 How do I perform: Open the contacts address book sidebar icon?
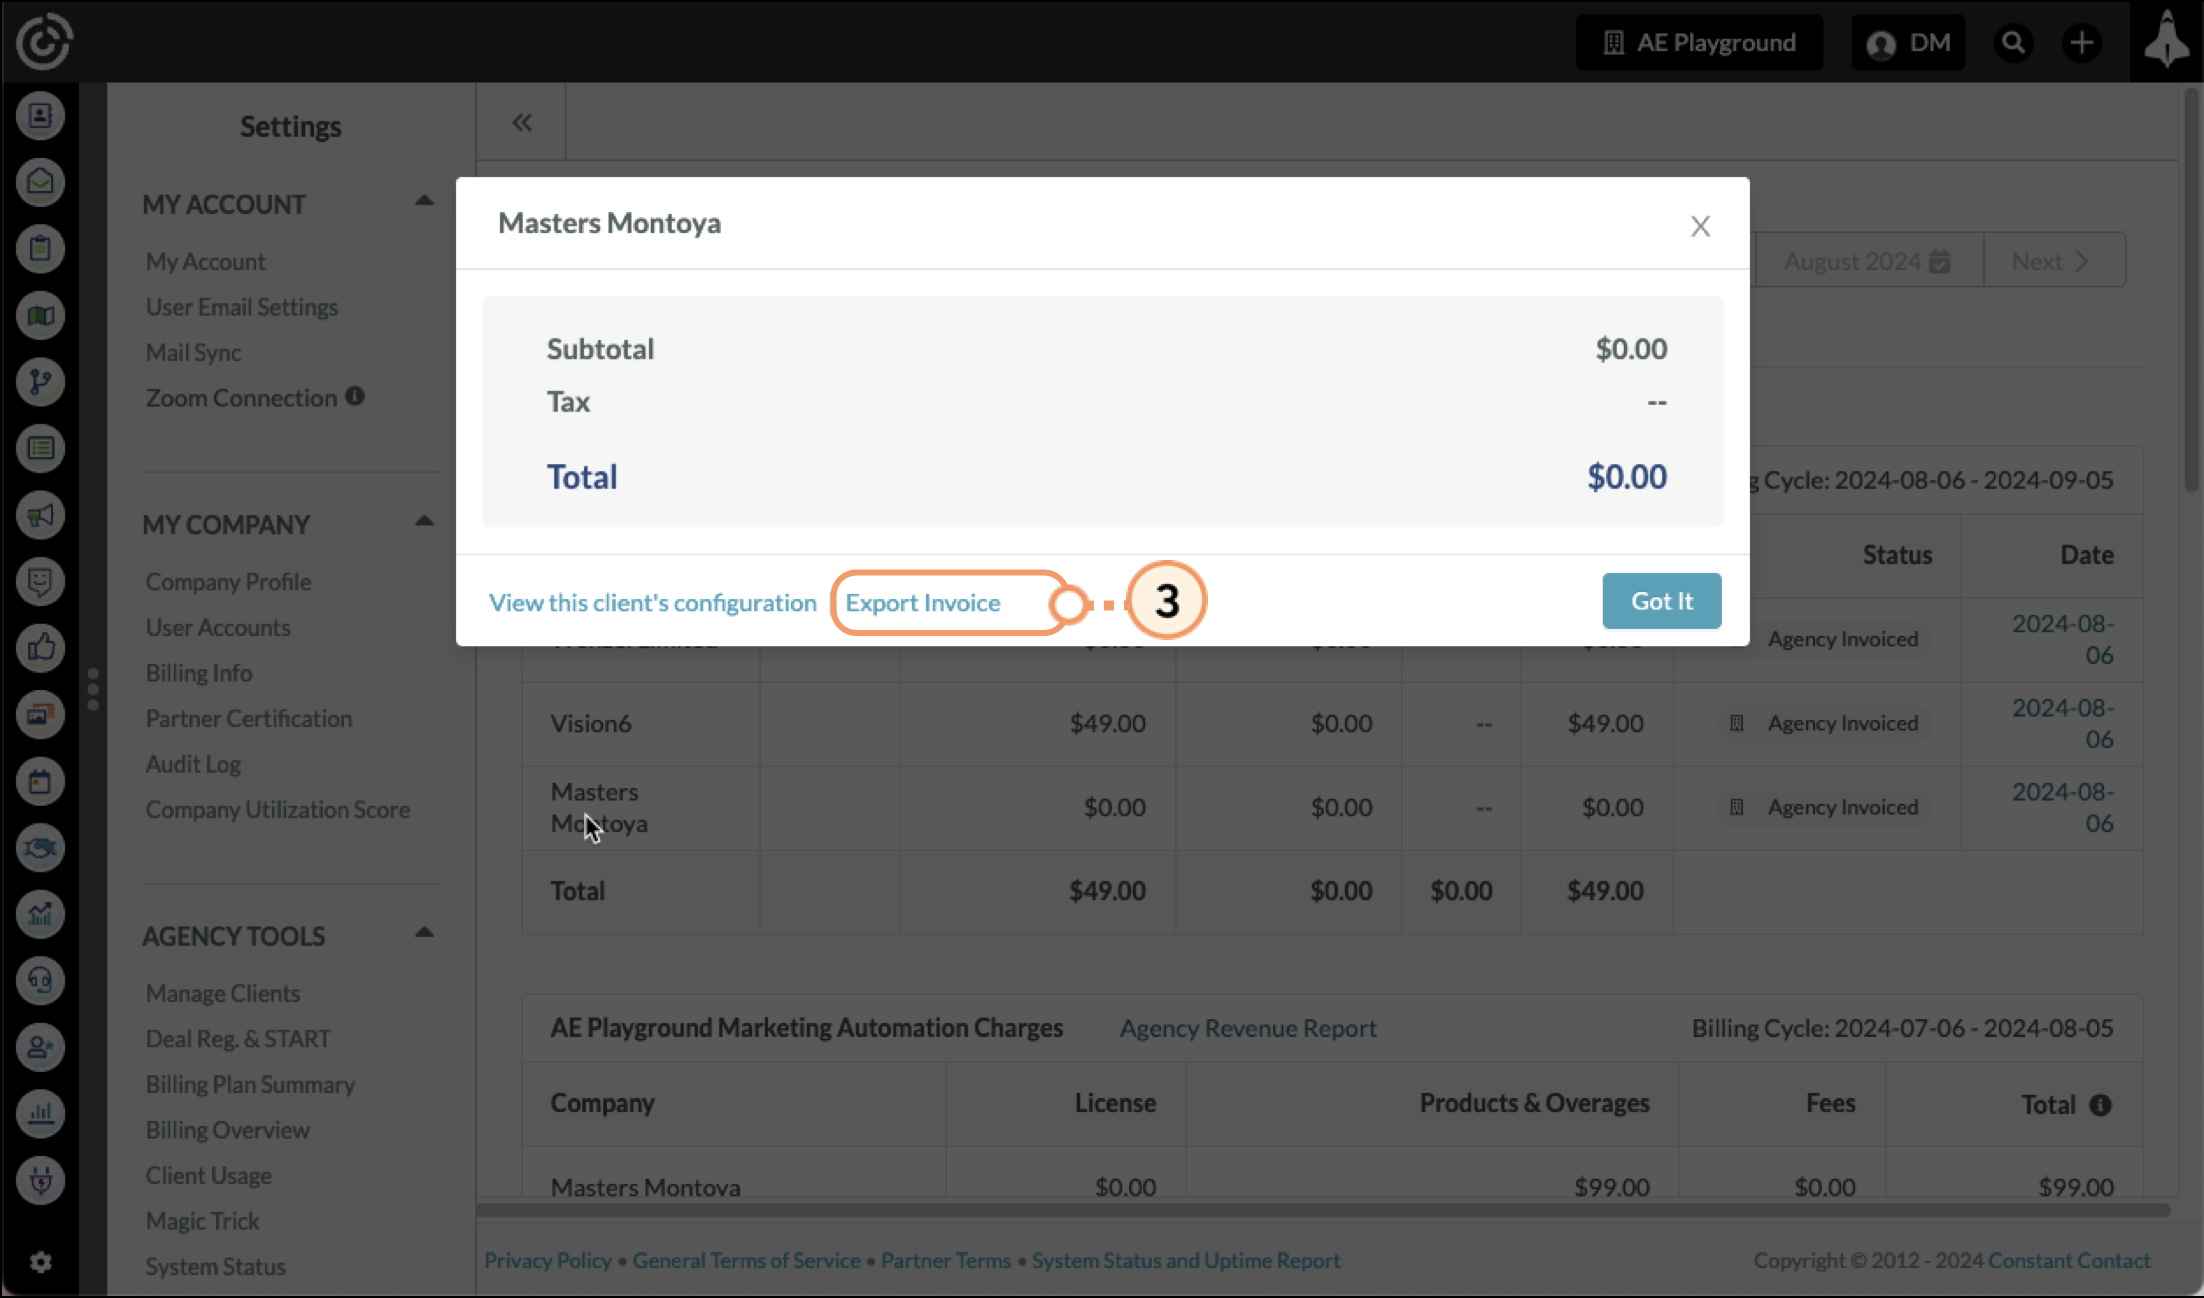[x=40, y=116]
